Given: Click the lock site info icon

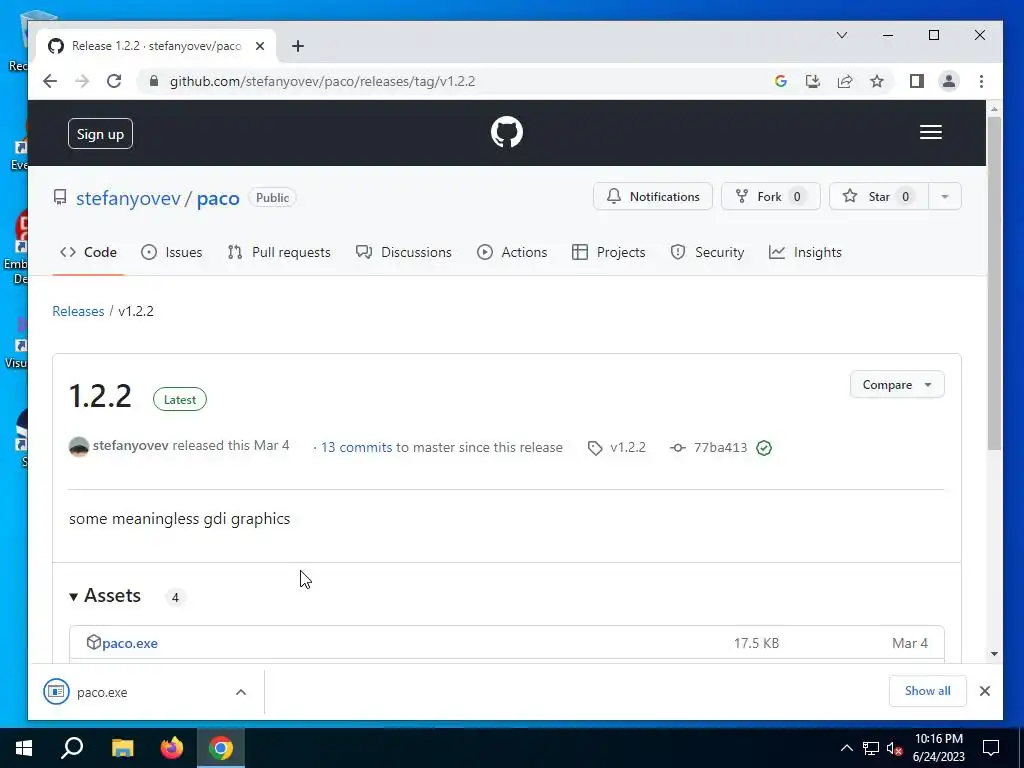Looking at the screenshot, I should [x=153, y=81].
